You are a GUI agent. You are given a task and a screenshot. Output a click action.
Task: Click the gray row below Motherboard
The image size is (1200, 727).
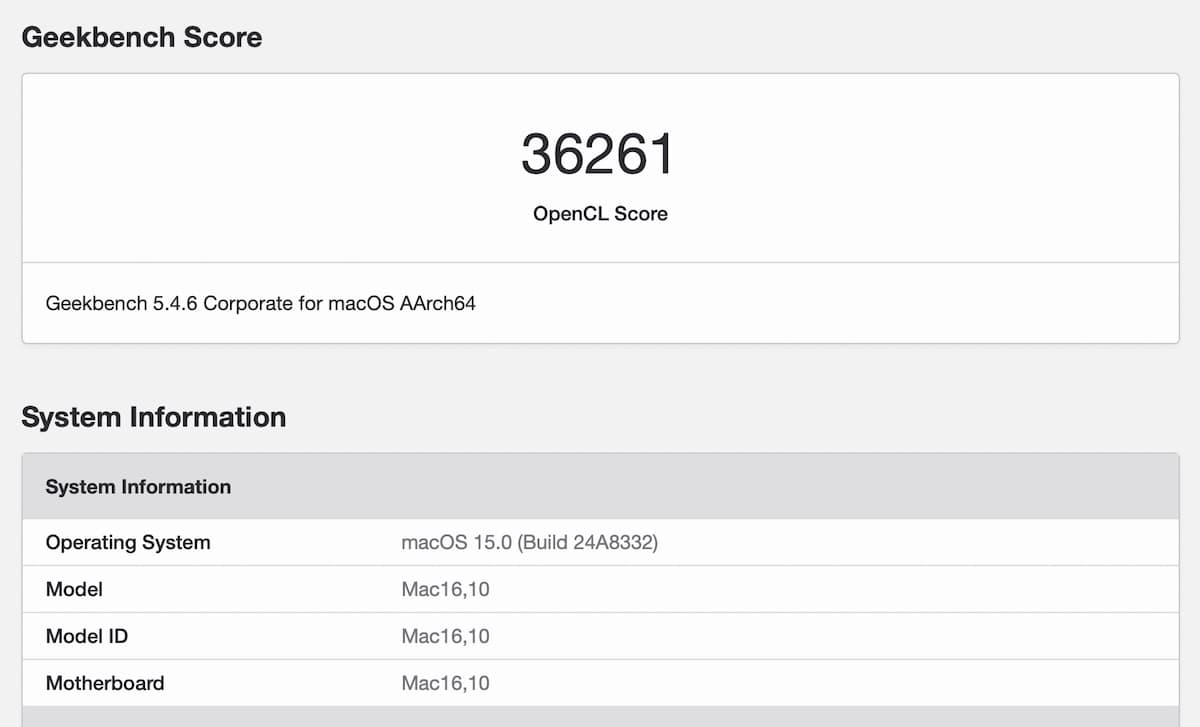600,717
